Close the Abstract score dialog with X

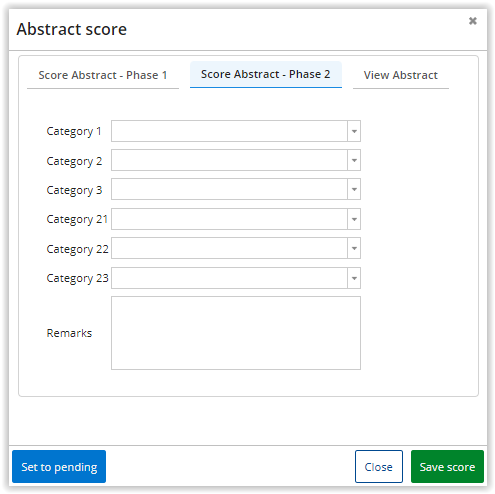pyautogui.click(x=472, y=21)
